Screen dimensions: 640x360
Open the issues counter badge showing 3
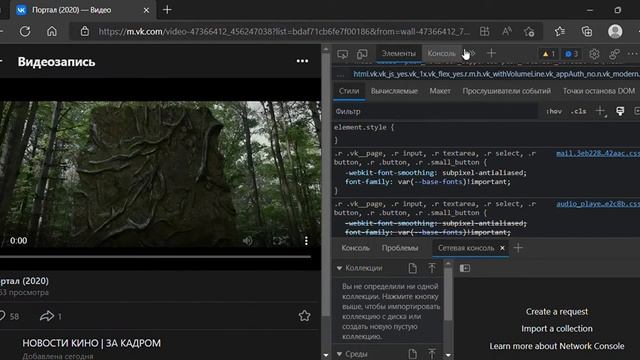571,53
